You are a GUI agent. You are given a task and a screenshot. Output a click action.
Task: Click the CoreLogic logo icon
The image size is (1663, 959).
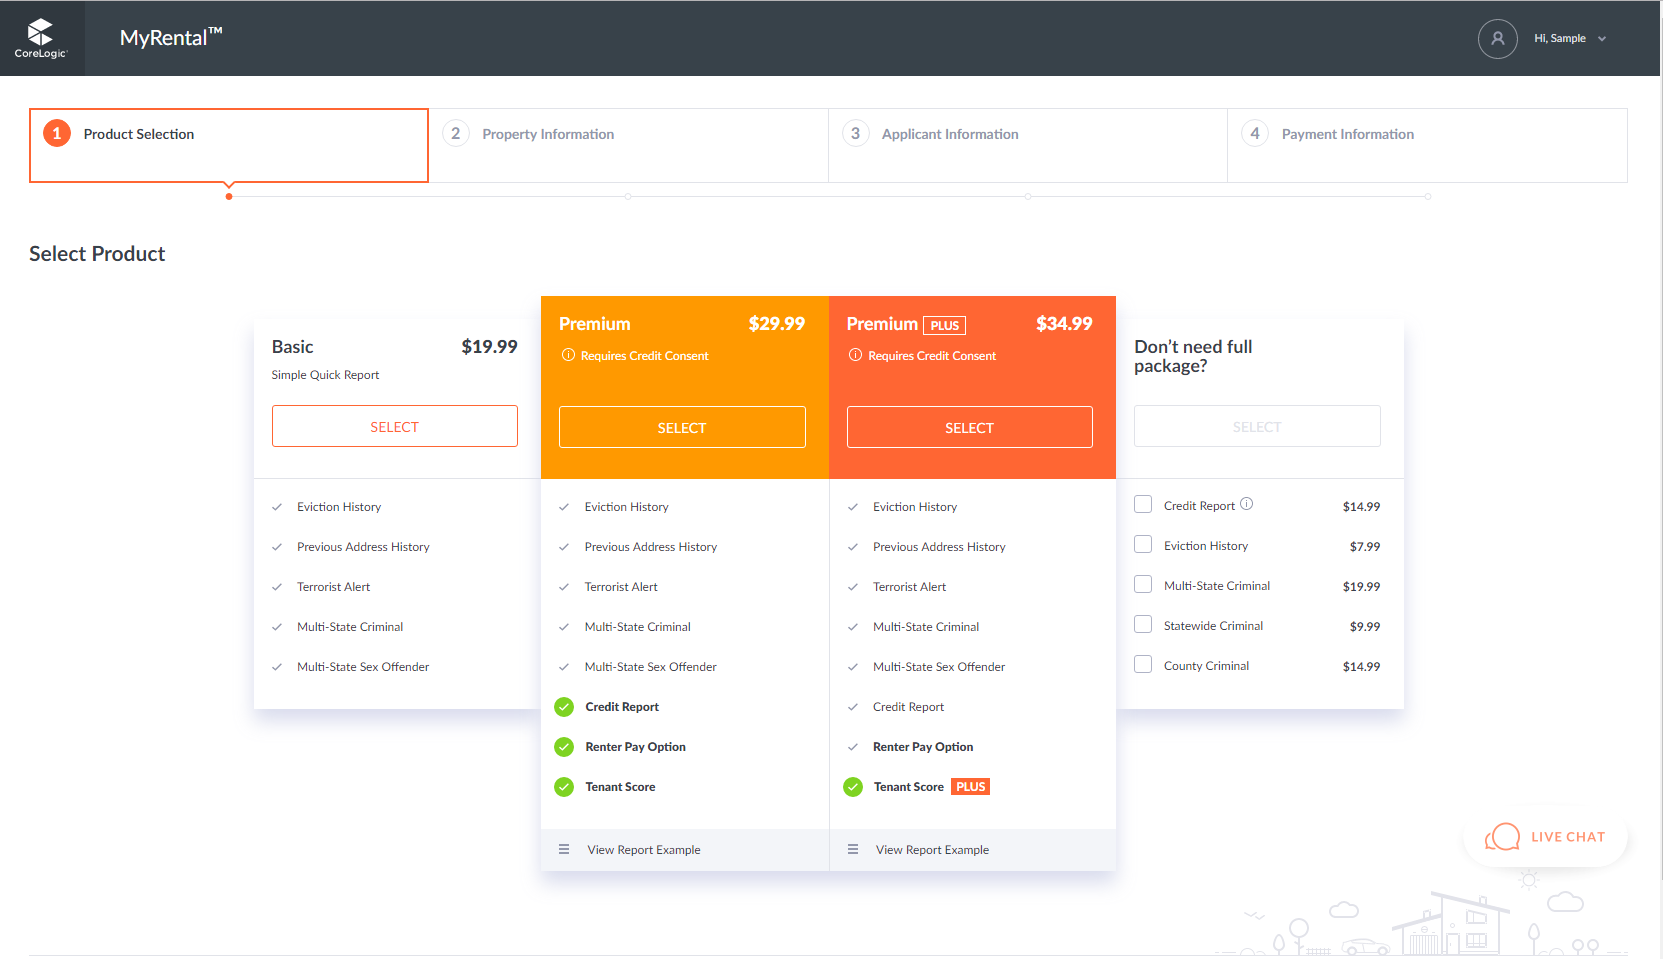coord(41,38)
